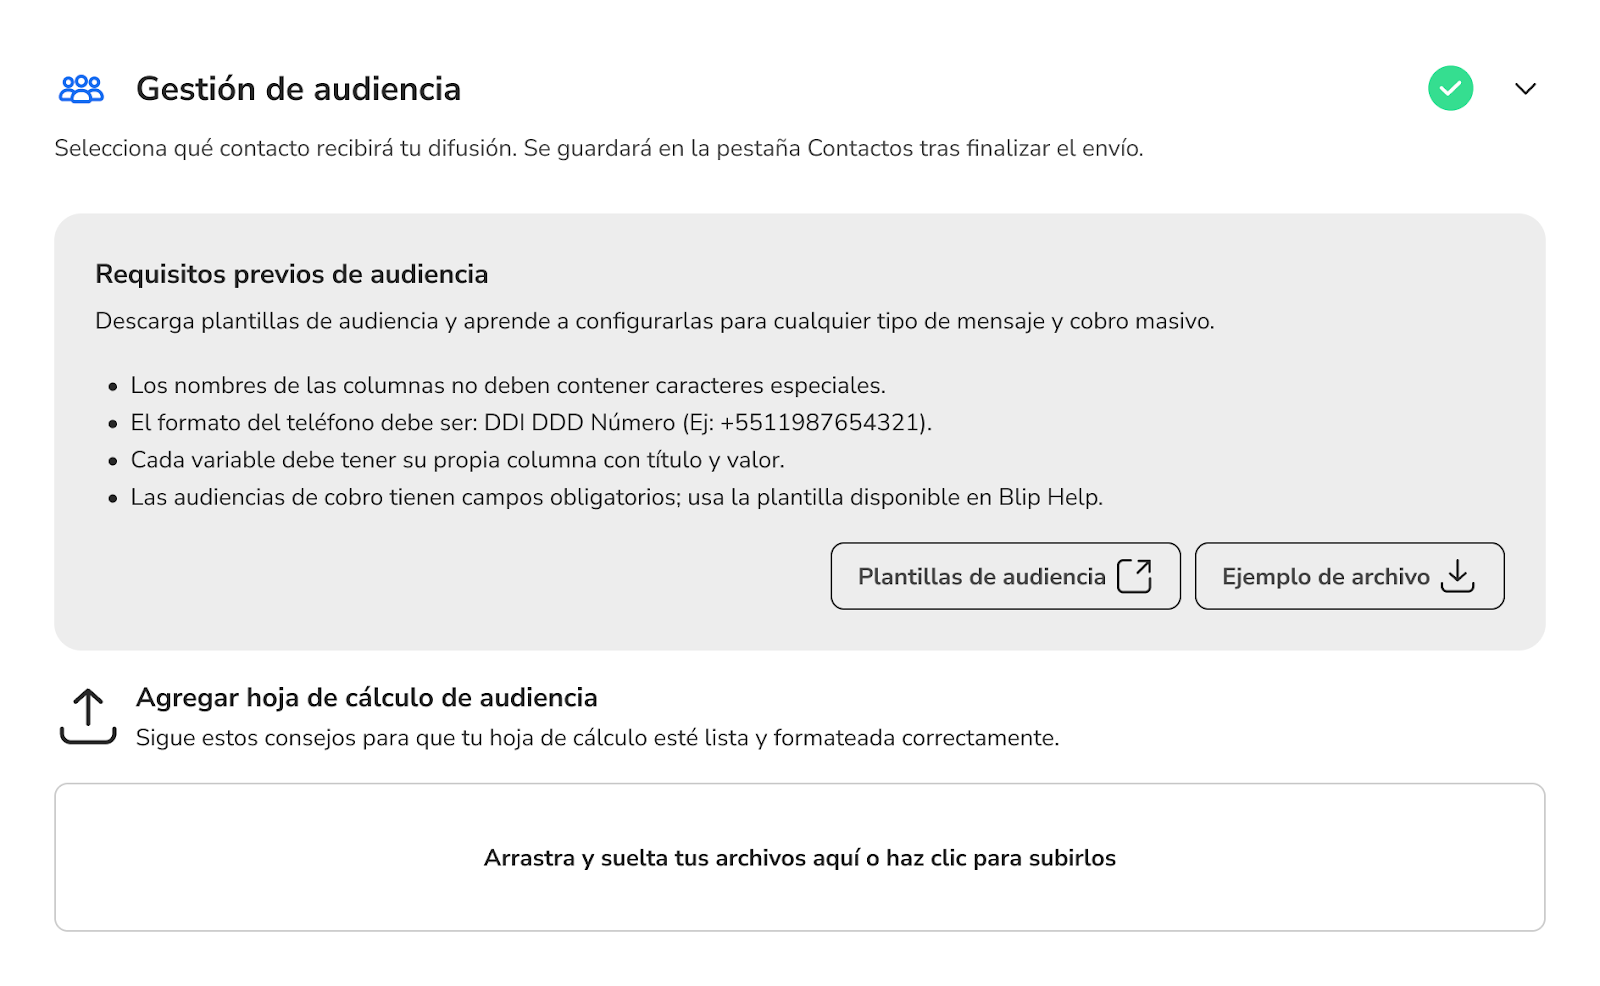Download via Ejemplo de archivo button text
Image resolution: width=1600 pixels, height=986 pixels.
click(x=1325, y=577)
